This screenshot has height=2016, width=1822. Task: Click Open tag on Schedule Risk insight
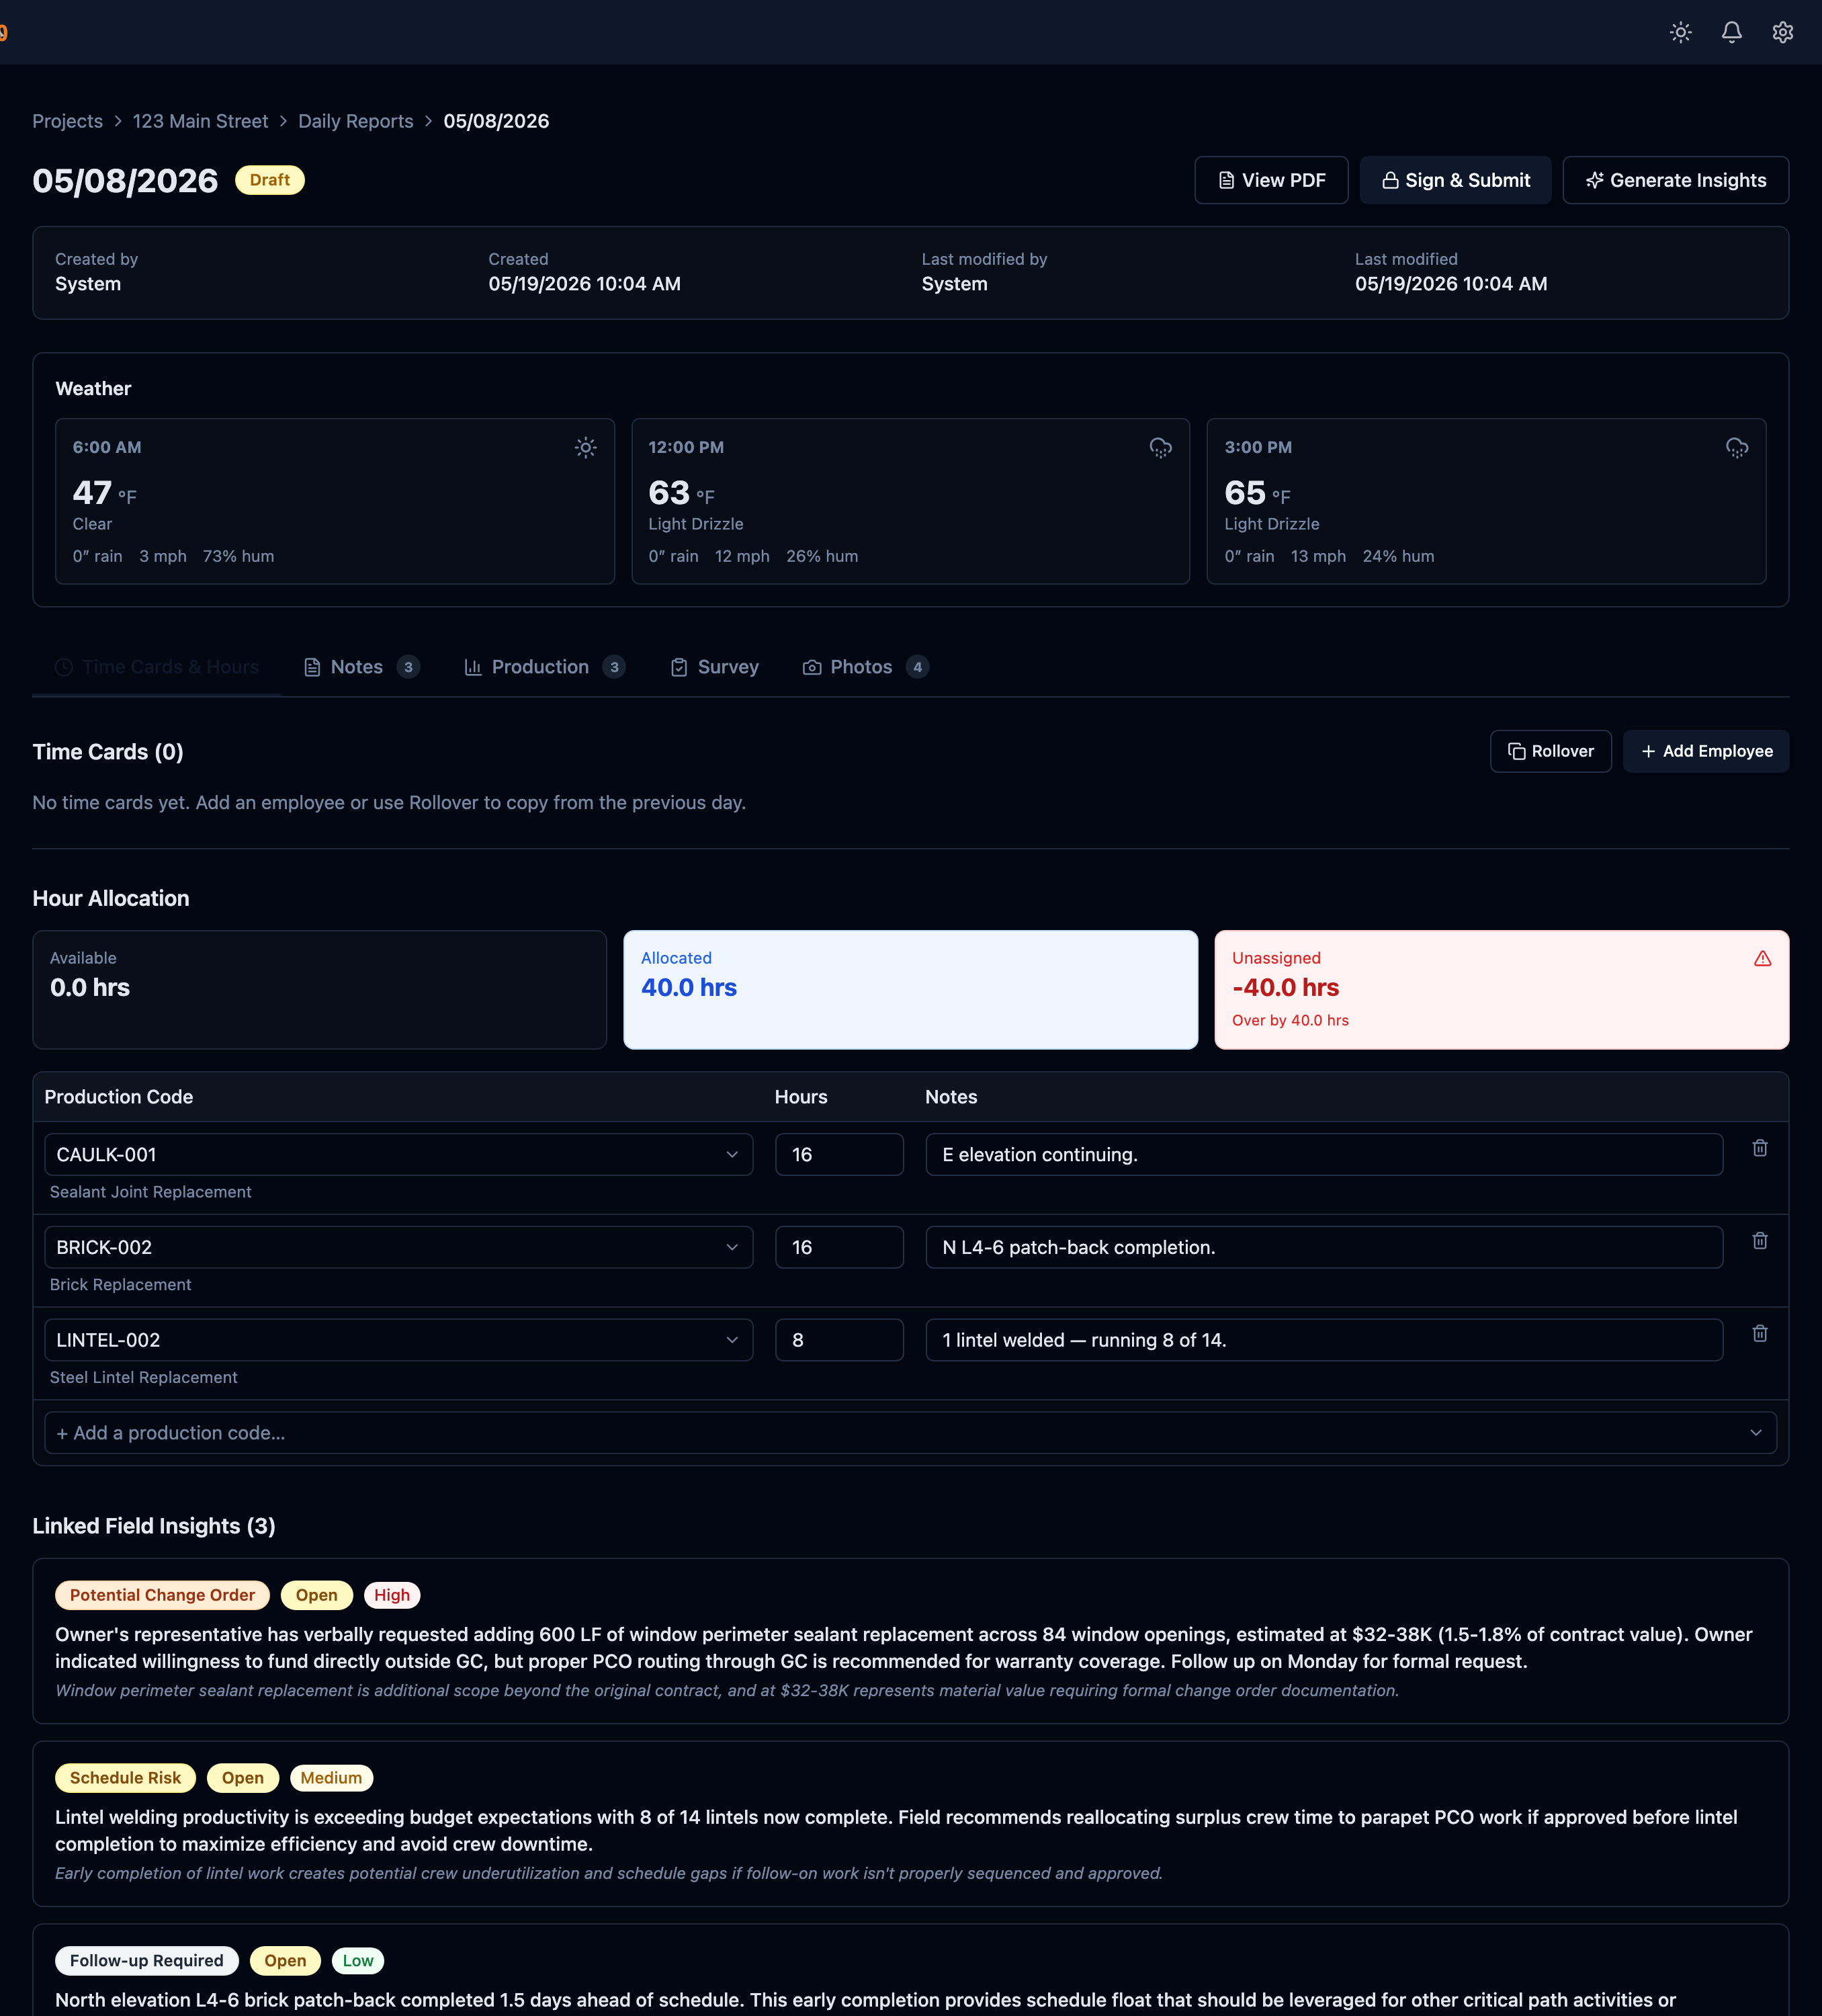pyautogui.click(x=243, y=1778)
